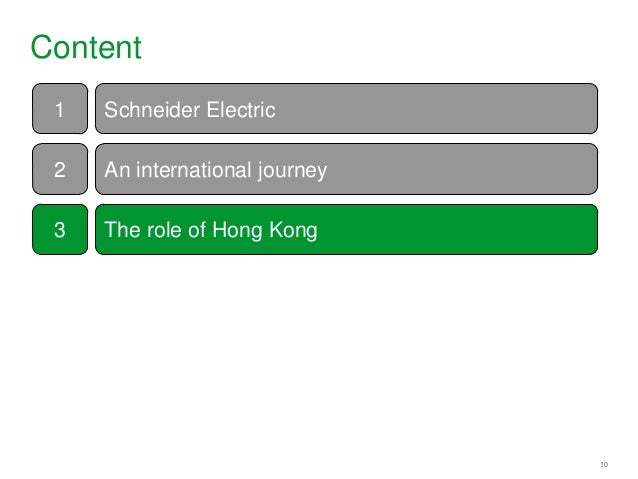Click the green Content slide title

click(x=86, y=47)
